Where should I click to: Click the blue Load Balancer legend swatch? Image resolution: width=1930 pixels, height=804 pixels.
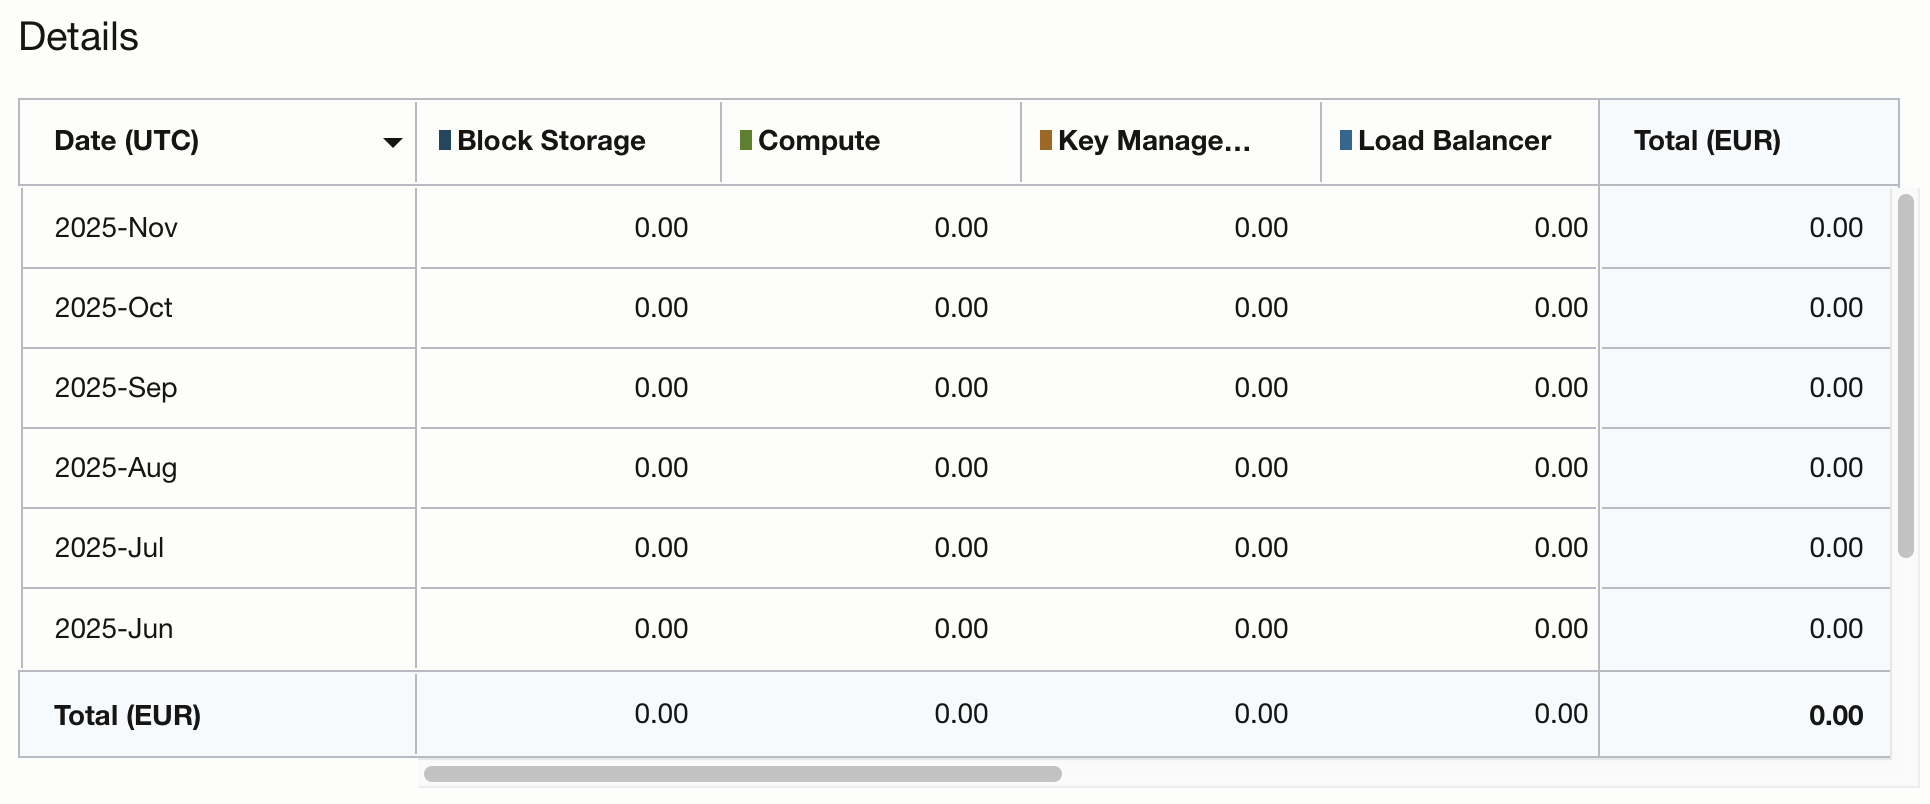pyautogui.click(x=1345, y=140)
